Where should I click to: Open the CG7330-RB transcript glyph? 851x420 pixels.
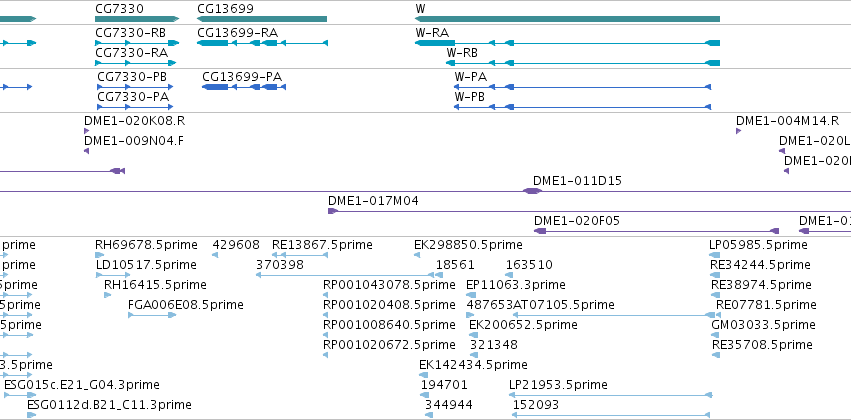click(x=137, y=43)
